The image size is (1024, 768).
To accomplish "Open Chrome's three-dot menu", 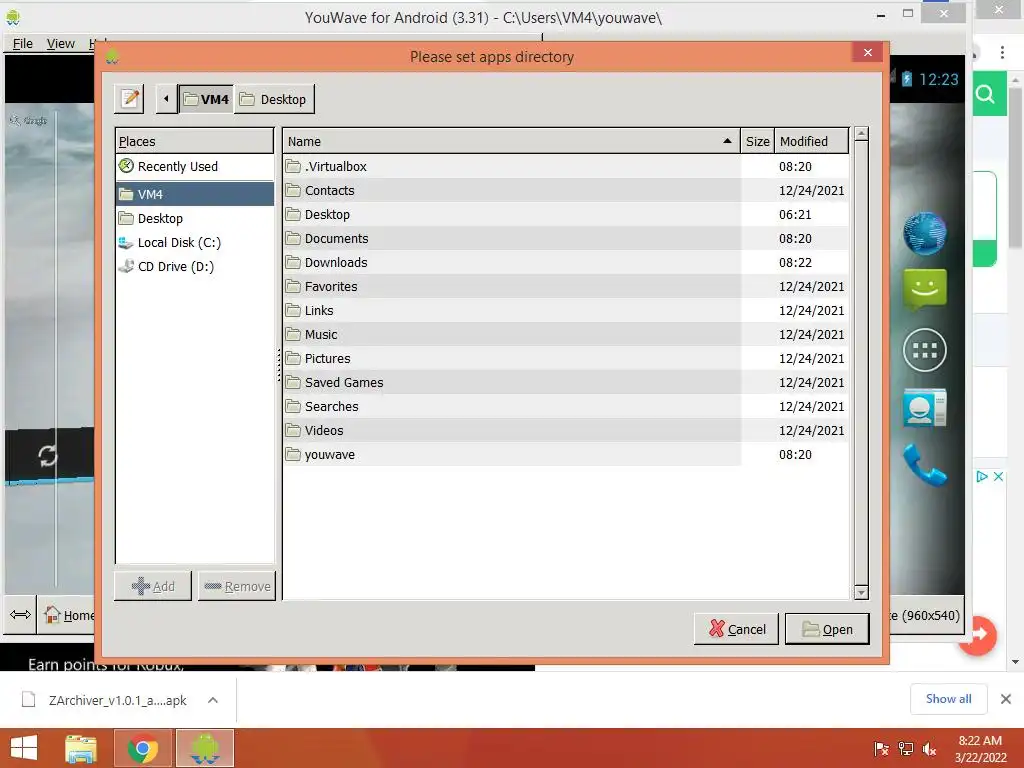I will 1002,52.
